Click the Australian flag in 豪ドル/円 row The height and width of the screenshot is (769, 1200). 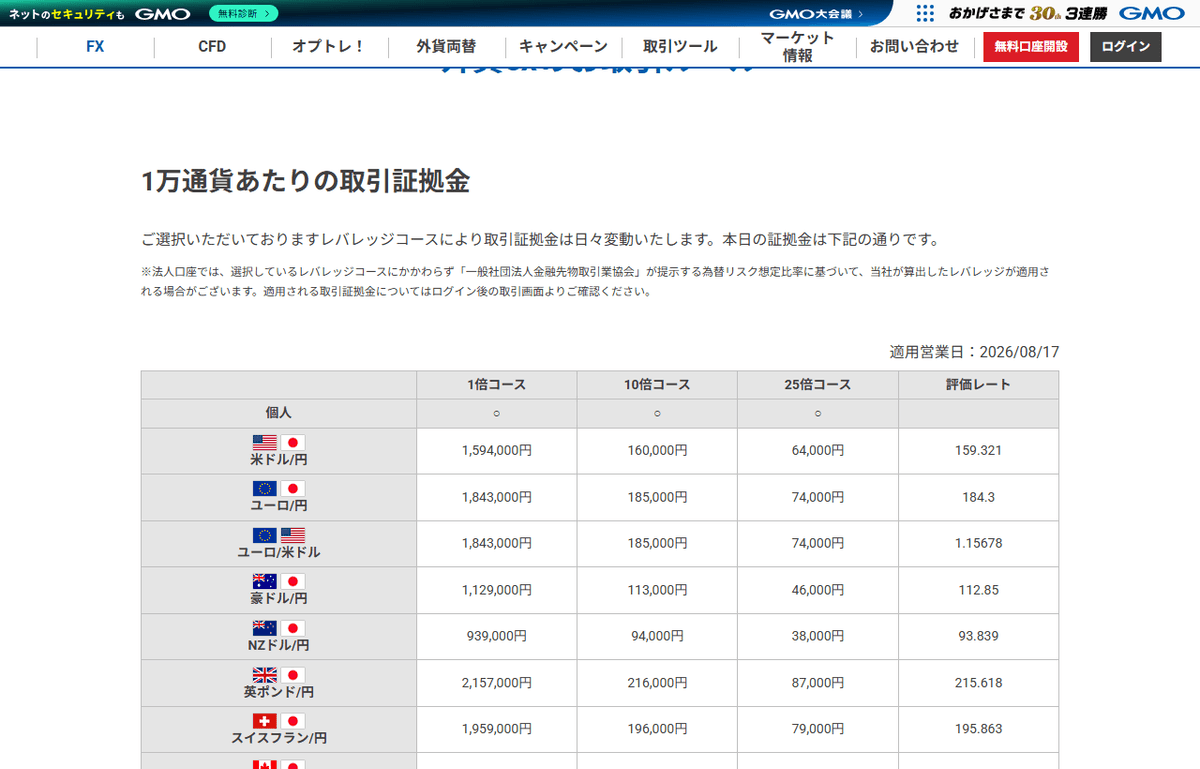tap(264, 581)
